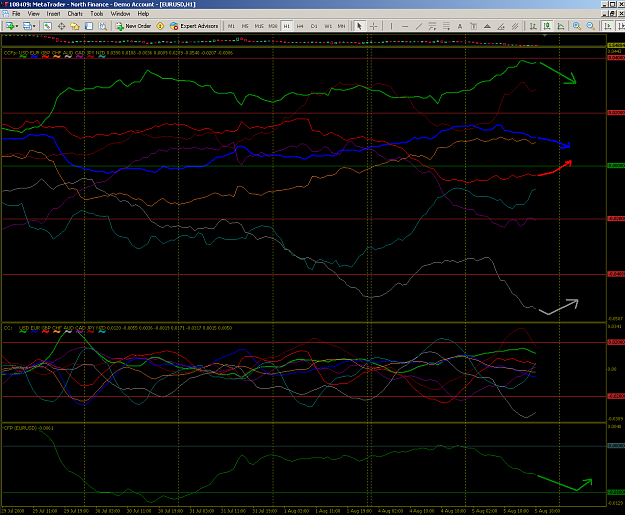Viewport: 625px width, 516px height.
Task: Click the CFP (EURUSD) indicator label
Action: pos(28,428)
